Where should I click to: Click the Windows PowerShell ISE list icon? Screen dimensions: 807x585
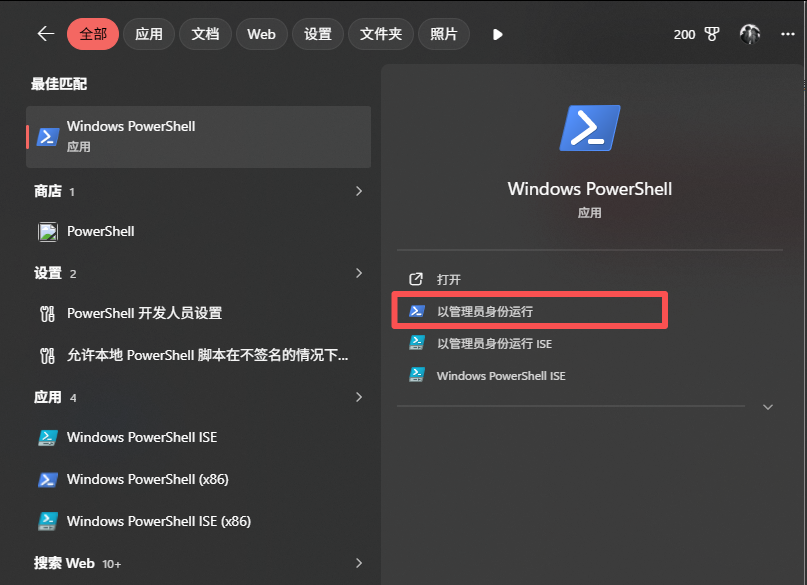coord(48,437)
